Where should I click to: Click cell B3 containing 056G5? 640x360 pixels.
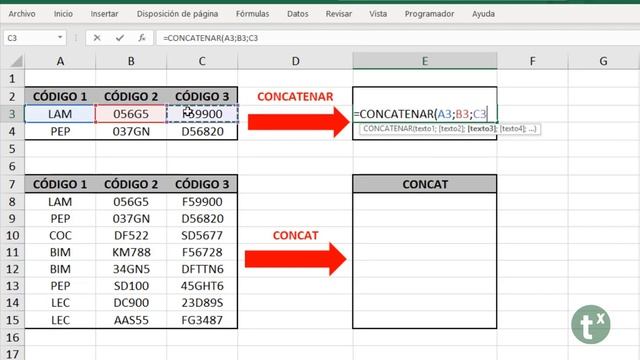[x=131, y=114]
